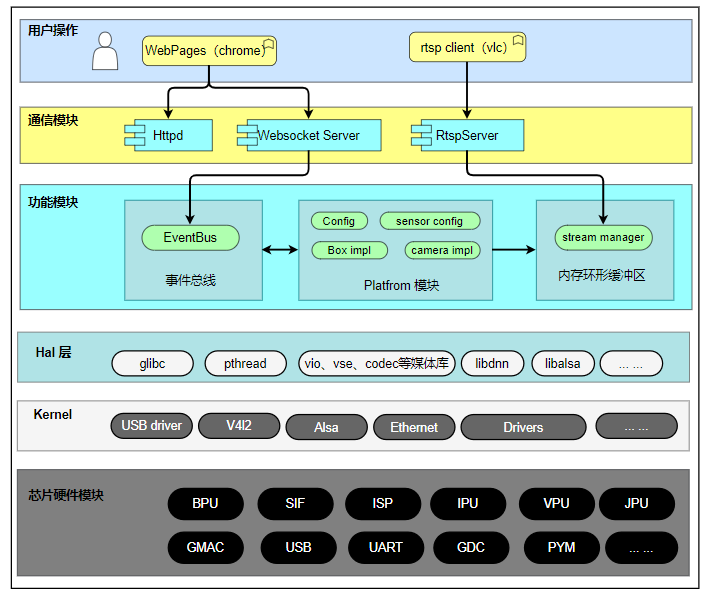710x598 pixels.
Task: Click the component icon beside Httpd
Action: tap(135, 135)
